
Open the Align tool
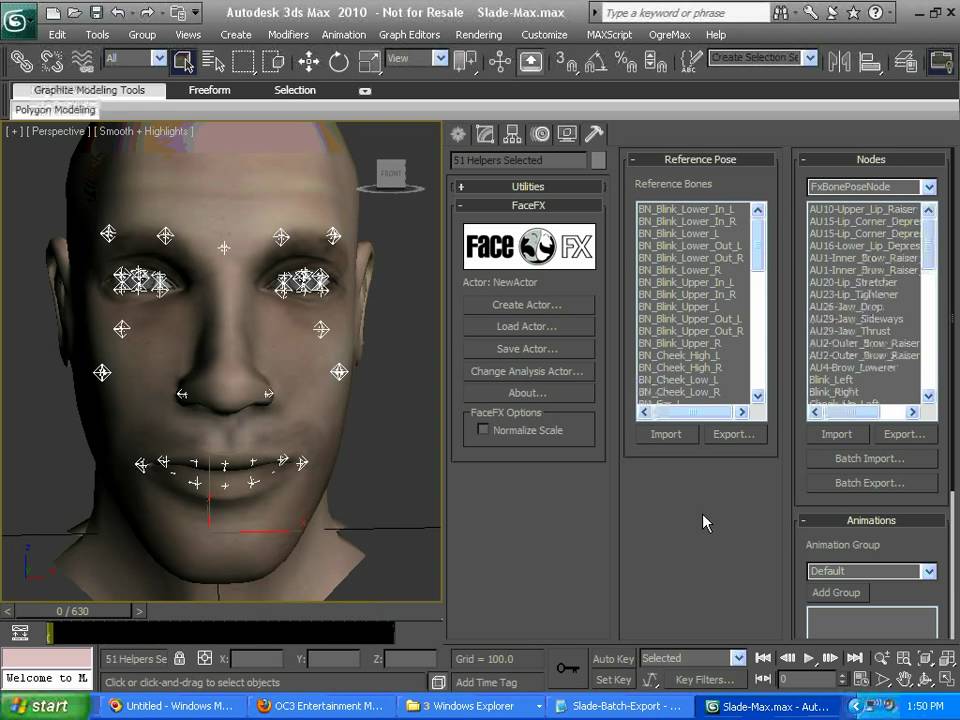coord(869,61)
